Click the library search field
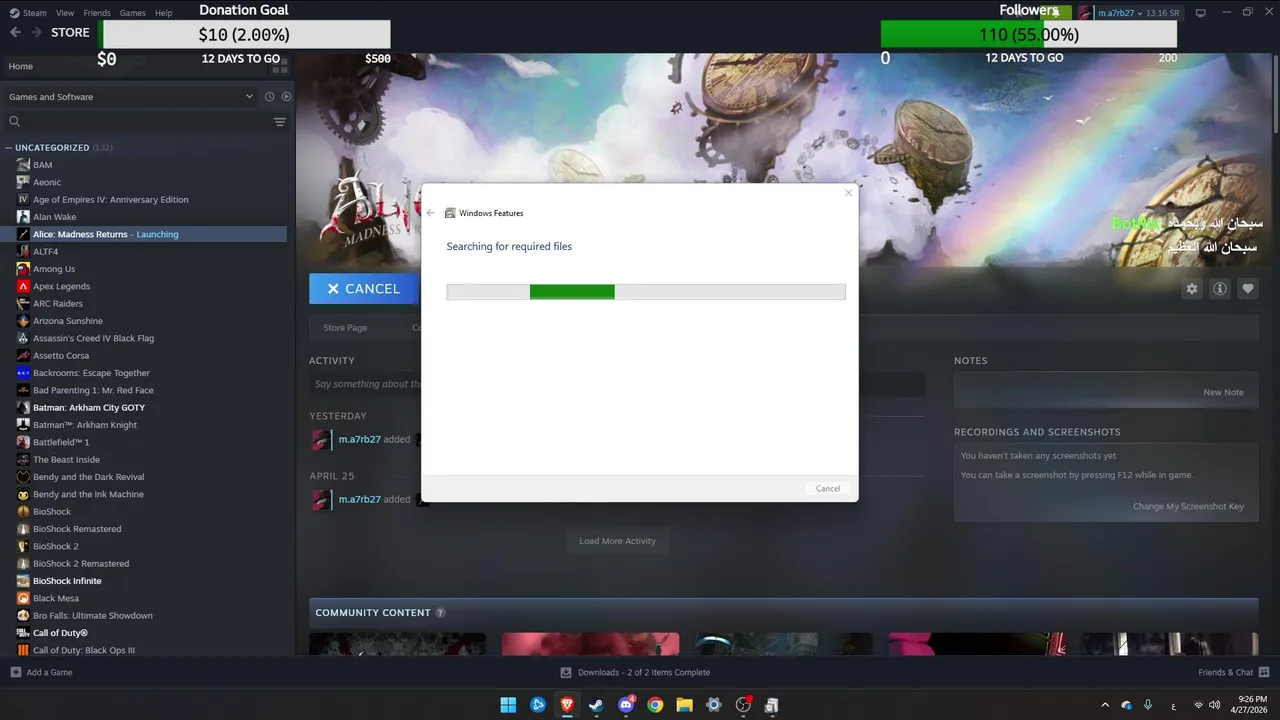 tap(136, 122)
